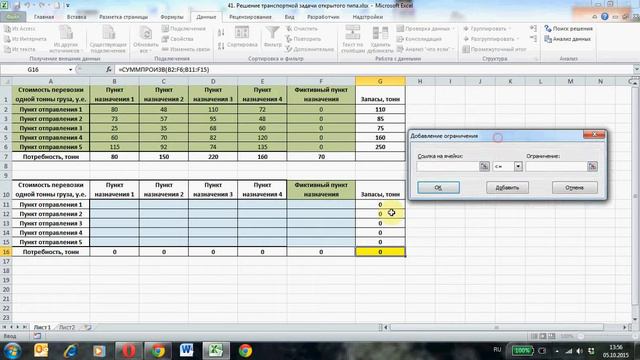Open the File (Файл) tab

(x=13, y=17)
